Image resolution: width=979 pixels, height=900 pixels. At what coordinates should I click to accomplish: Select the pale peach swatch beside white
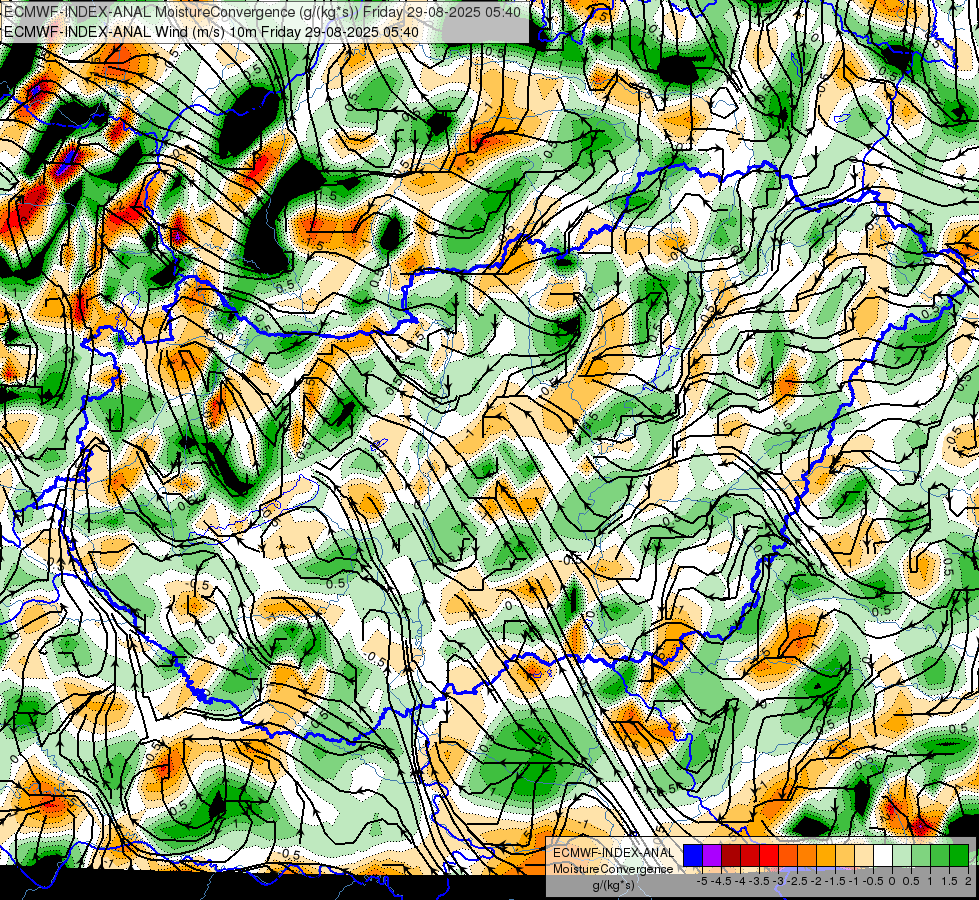(x=864, y=855)
